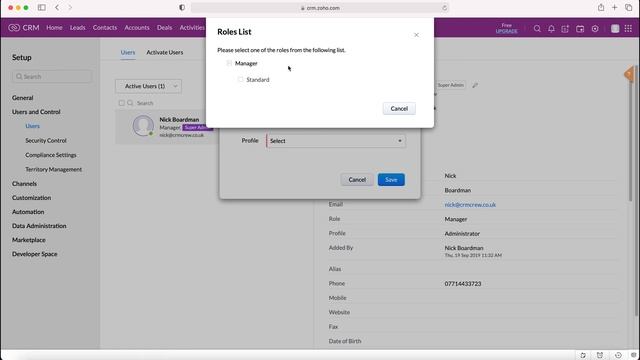Click the calendar icon in CRM header

[580, 29]
